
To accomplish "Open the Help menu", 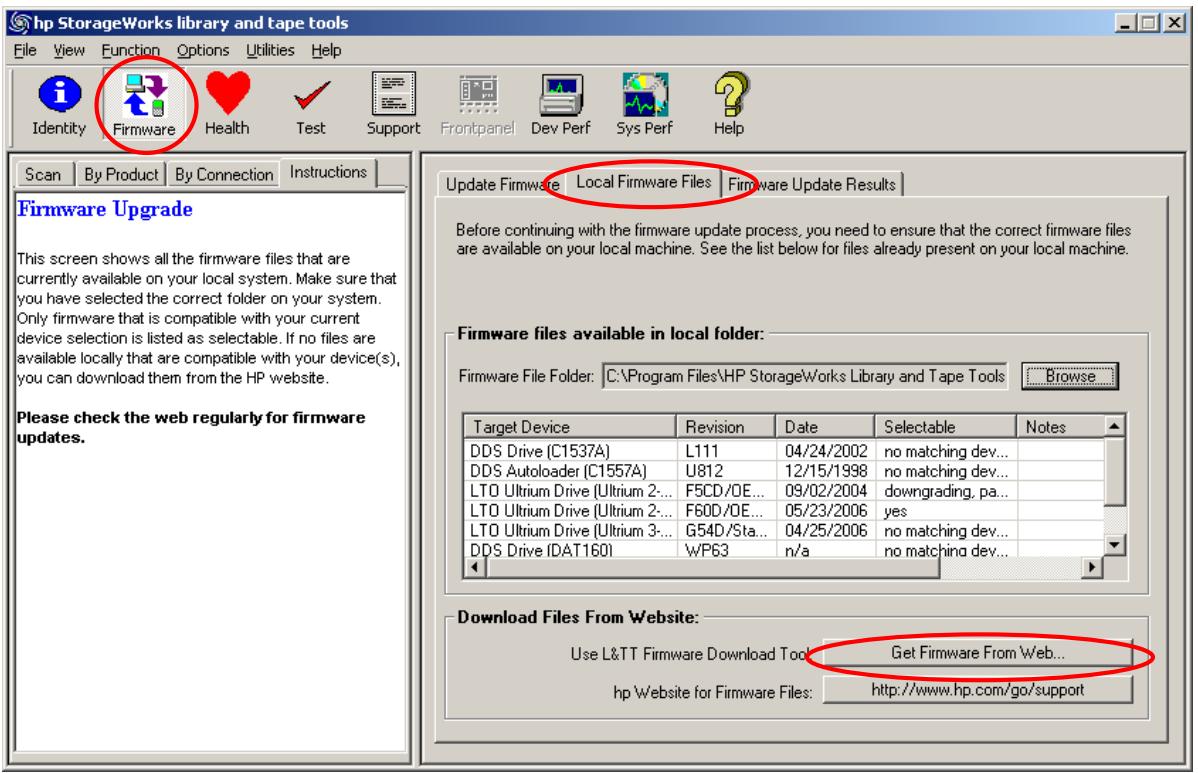I will (x=326, y=50).
